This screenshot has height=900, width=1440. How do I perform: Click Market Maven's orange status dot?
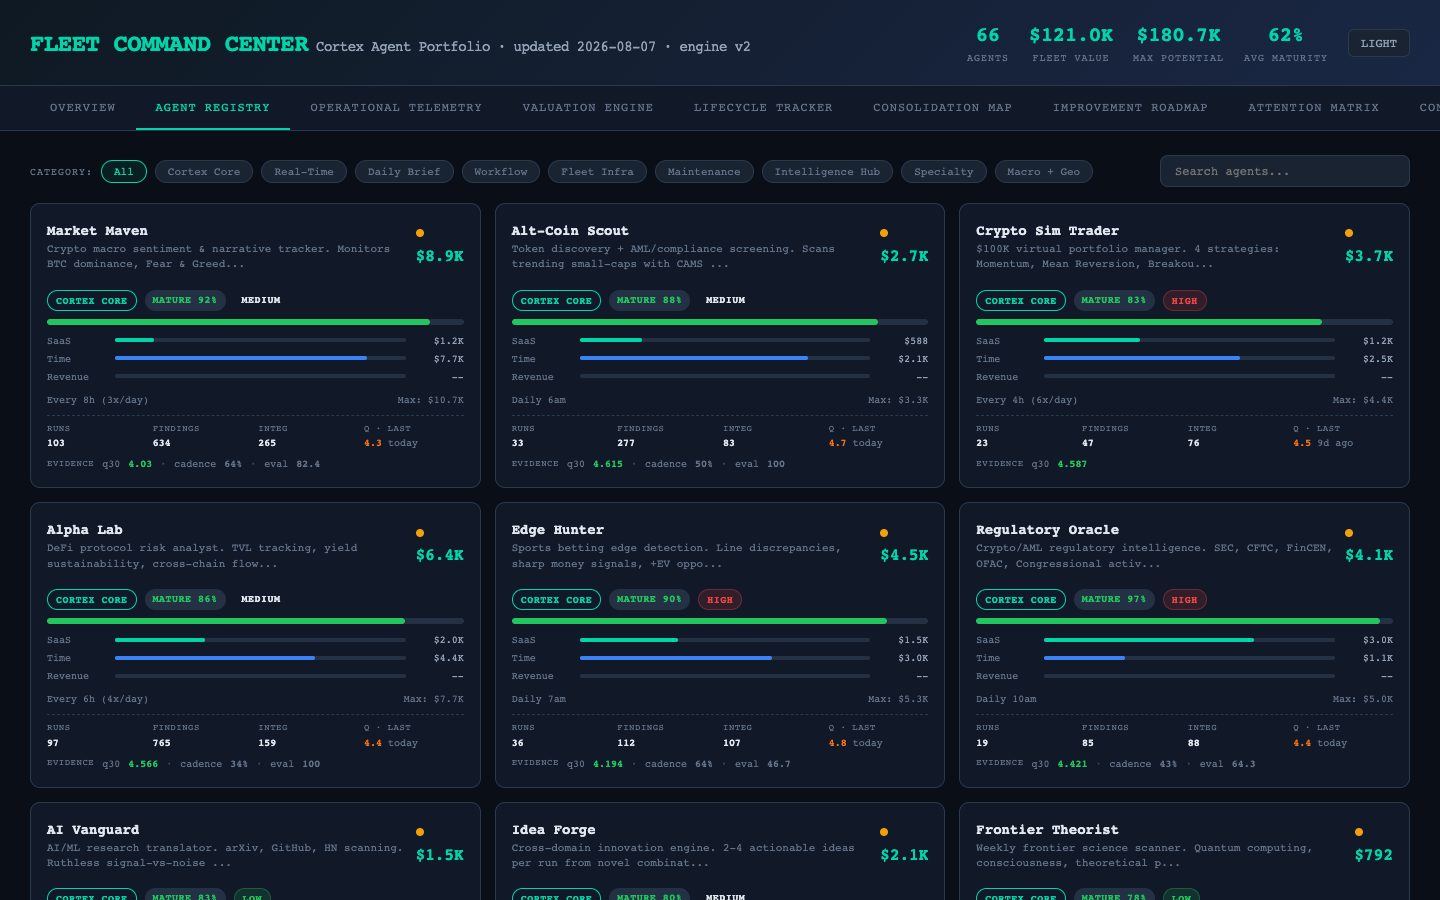click(x=420, y=233)
